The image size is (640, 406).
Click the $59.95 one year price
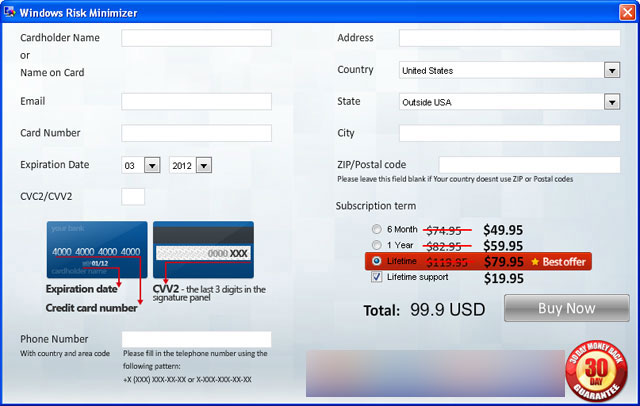point(503,246)
